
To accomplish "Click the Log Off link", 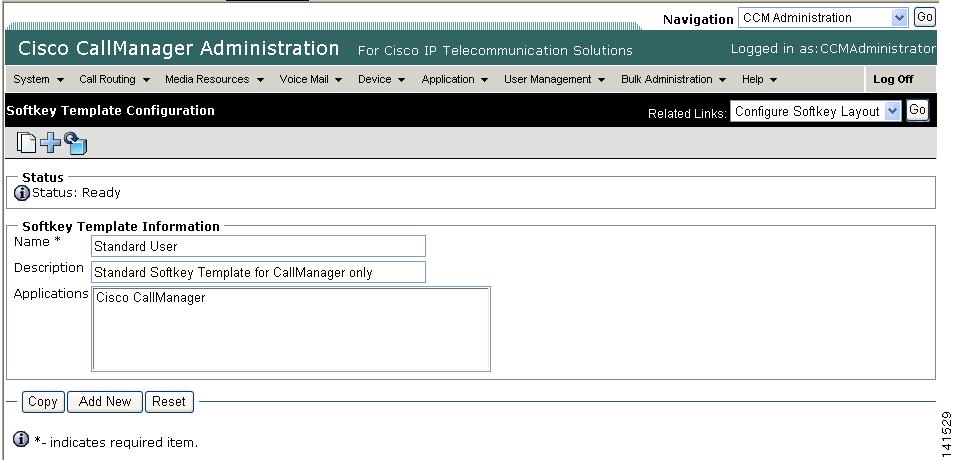I will [893, 79].
